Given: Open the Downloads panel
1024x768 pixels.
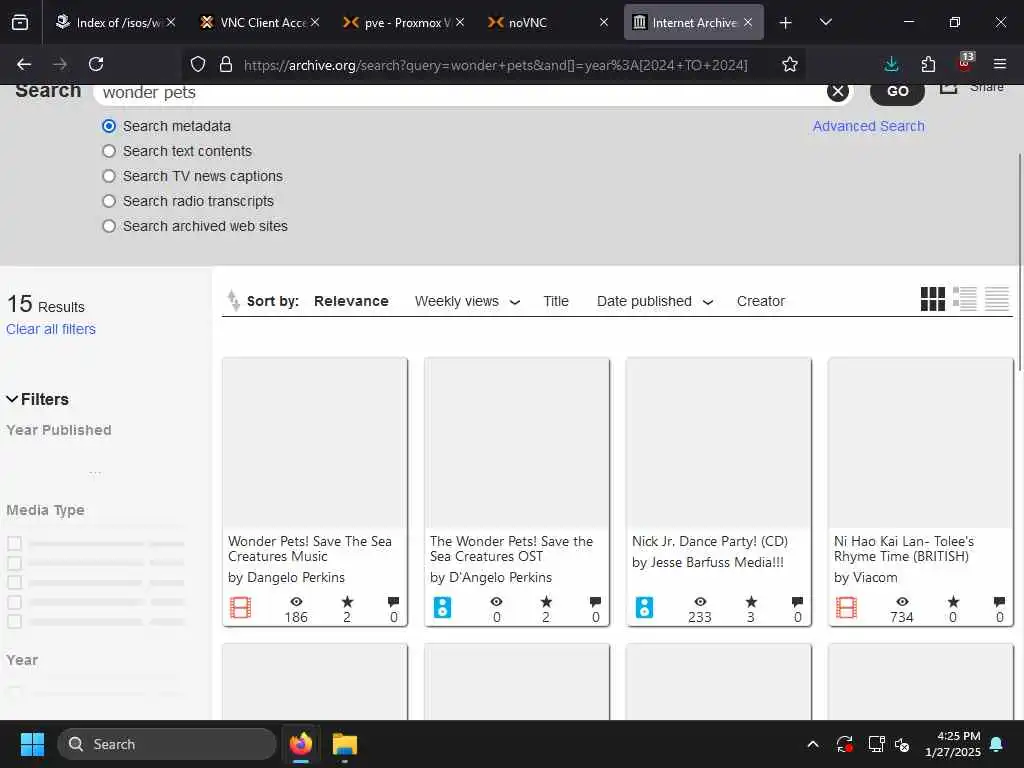Looking at the screenshot, I should click(x=891, y=64).
